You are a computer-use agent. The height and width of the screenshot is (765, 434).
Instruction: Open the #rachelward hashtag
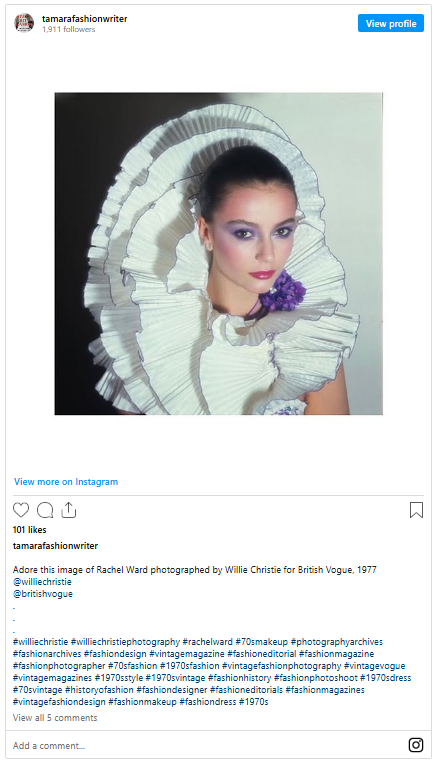click(207, 642)
